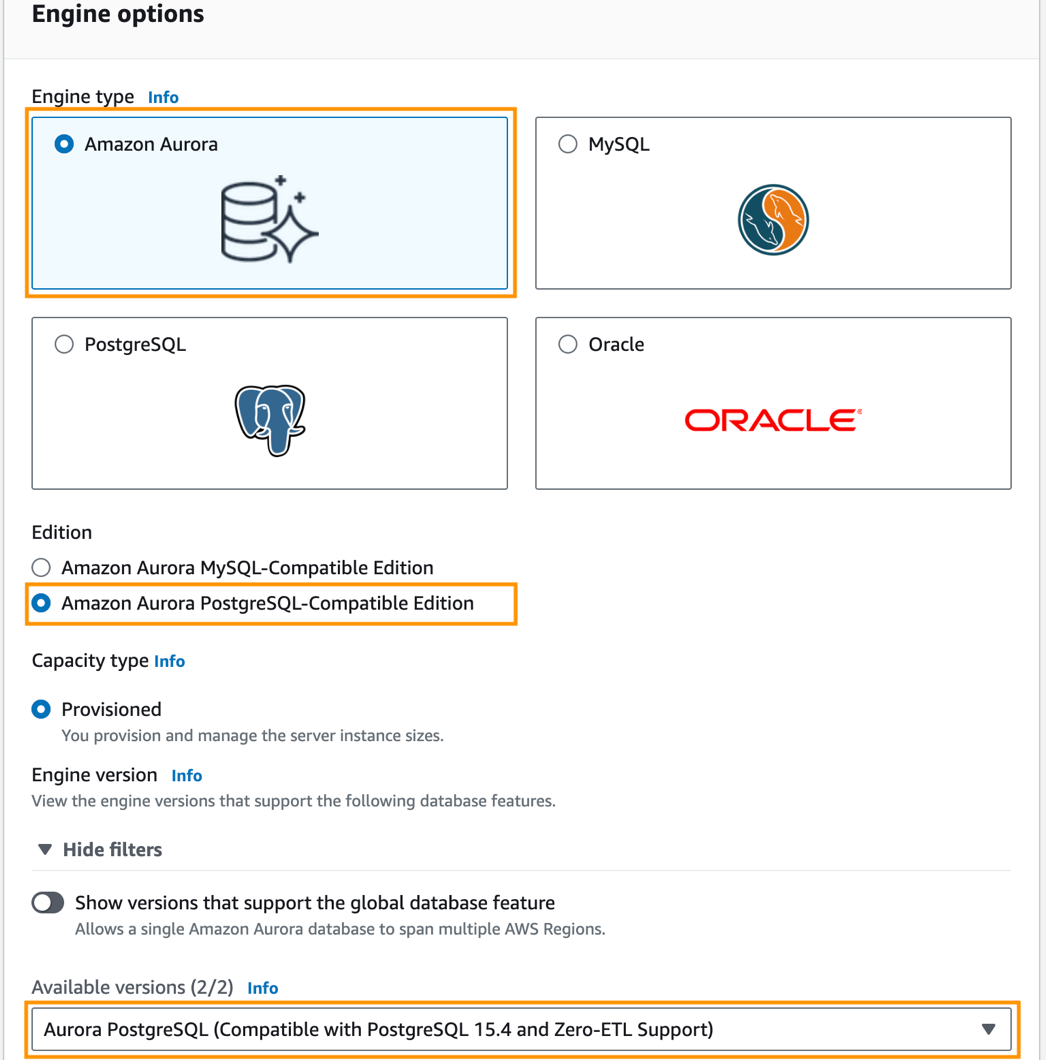Click the Amazon Aurora database icon
The image size is (1046, 1060).
tap(270, 218)
